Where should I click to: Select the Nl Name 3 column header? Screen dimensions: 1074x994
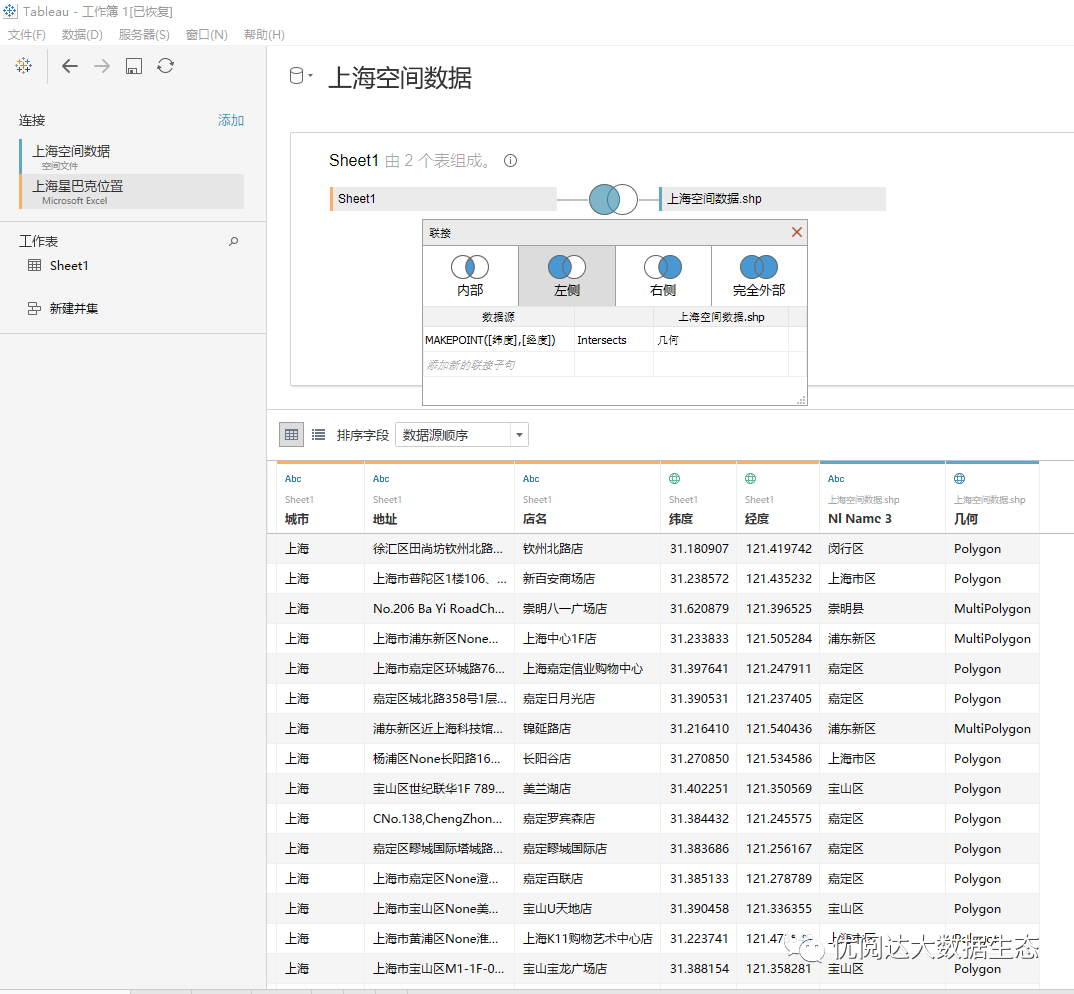860,519
